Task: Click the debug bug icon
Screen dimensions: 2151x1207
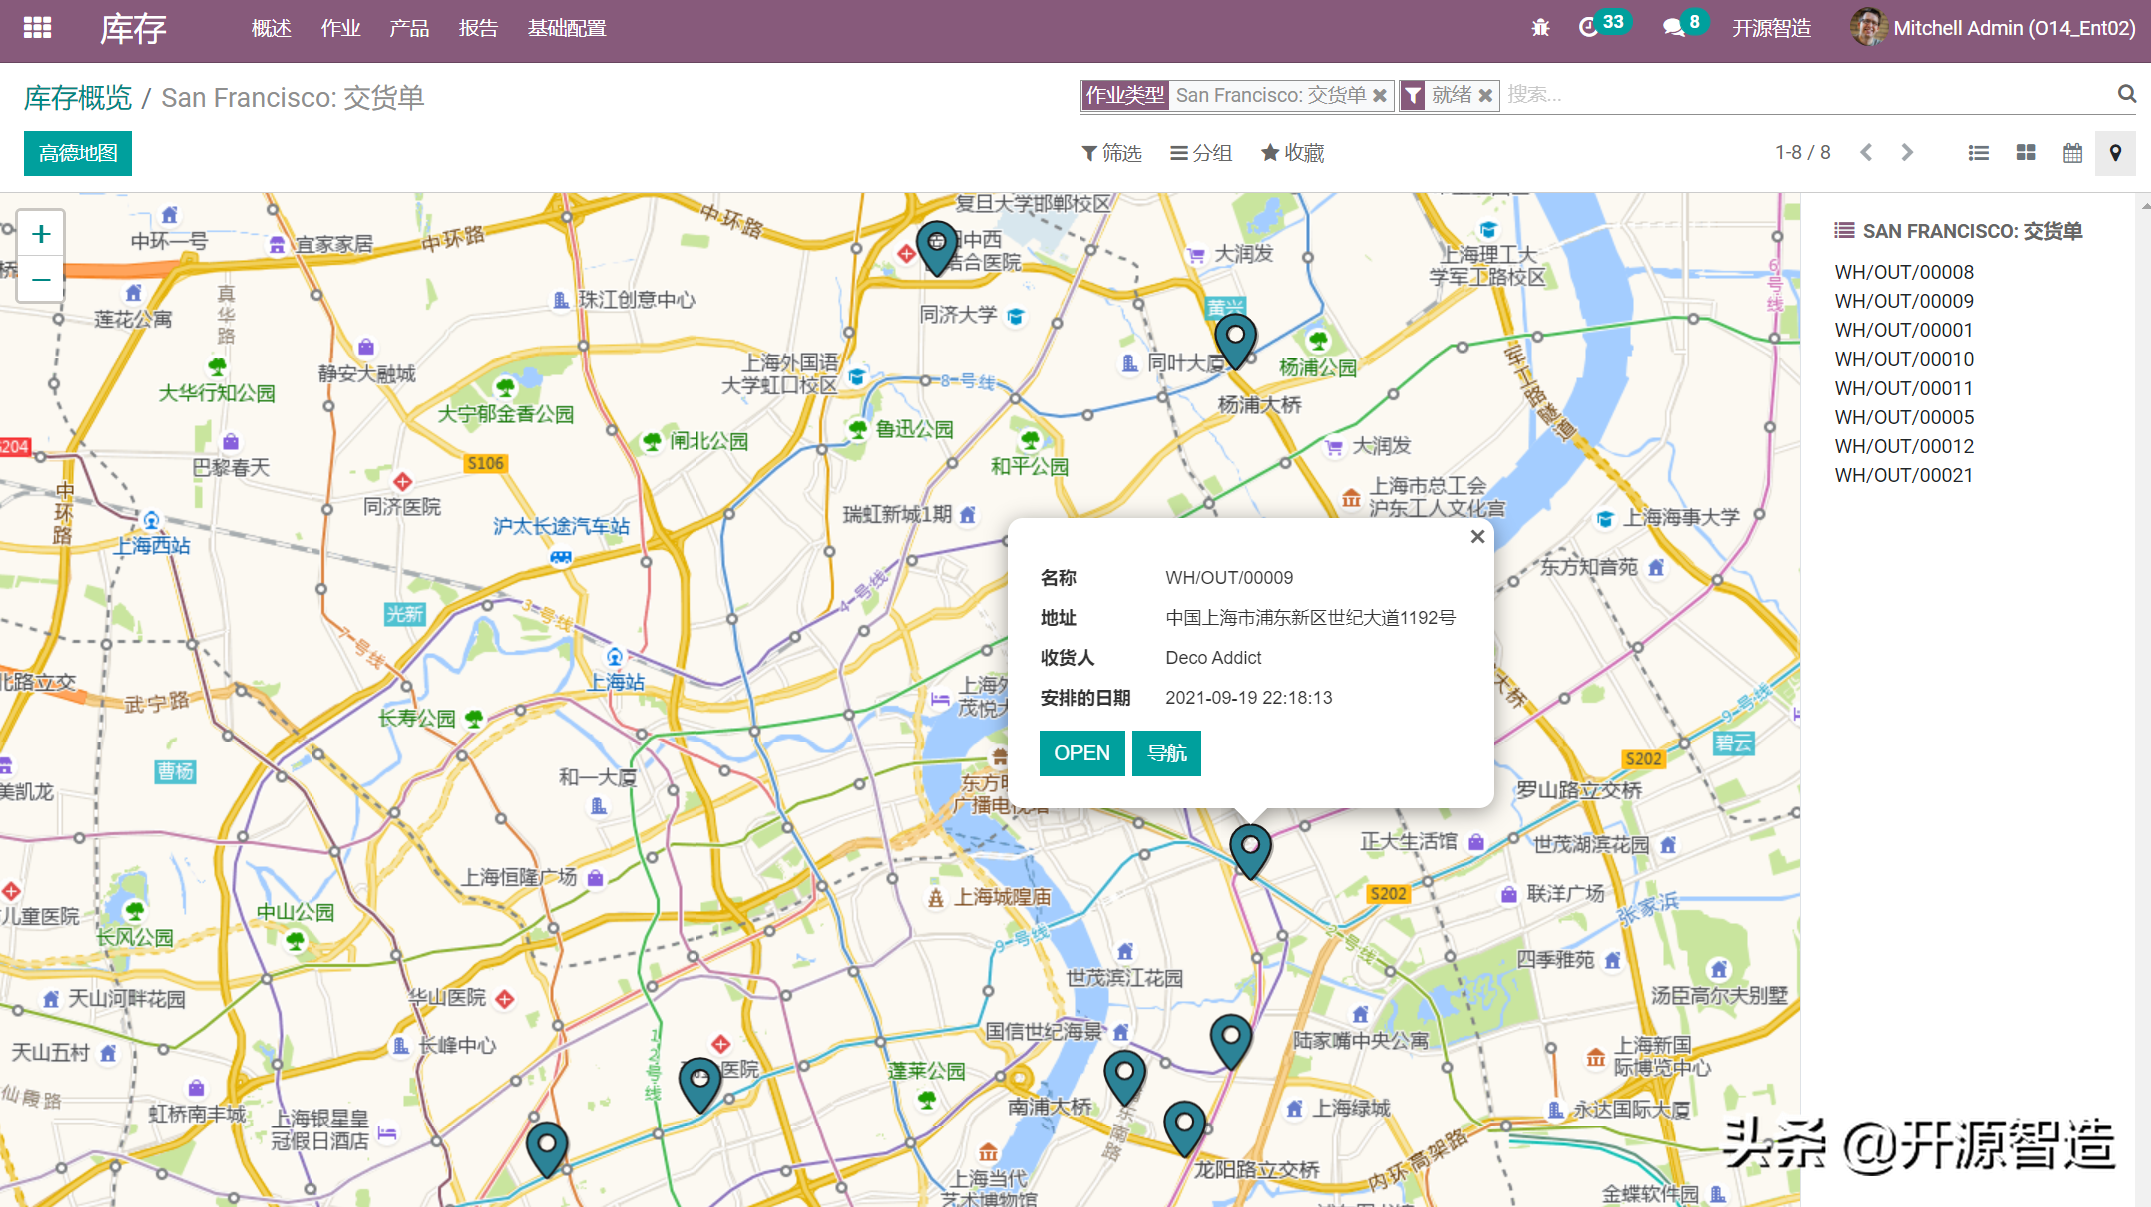Action: [x=1541, y=28]
